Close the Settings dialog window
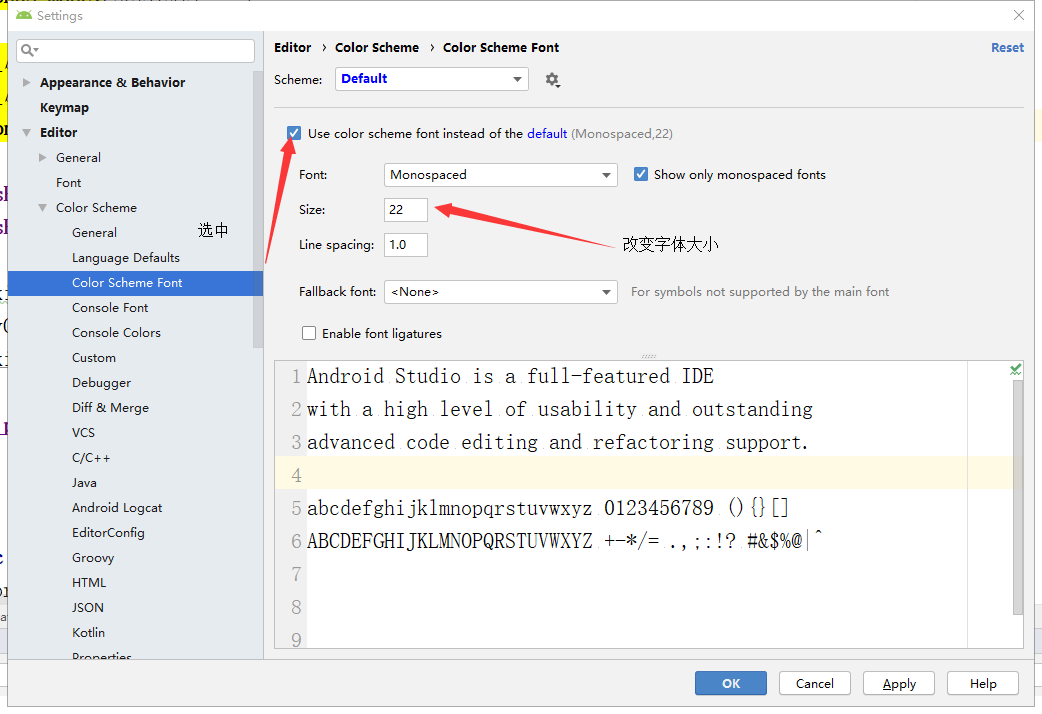Image resolution: width=1042 pixels, height=714 pixels. [x=1019, y=16]
